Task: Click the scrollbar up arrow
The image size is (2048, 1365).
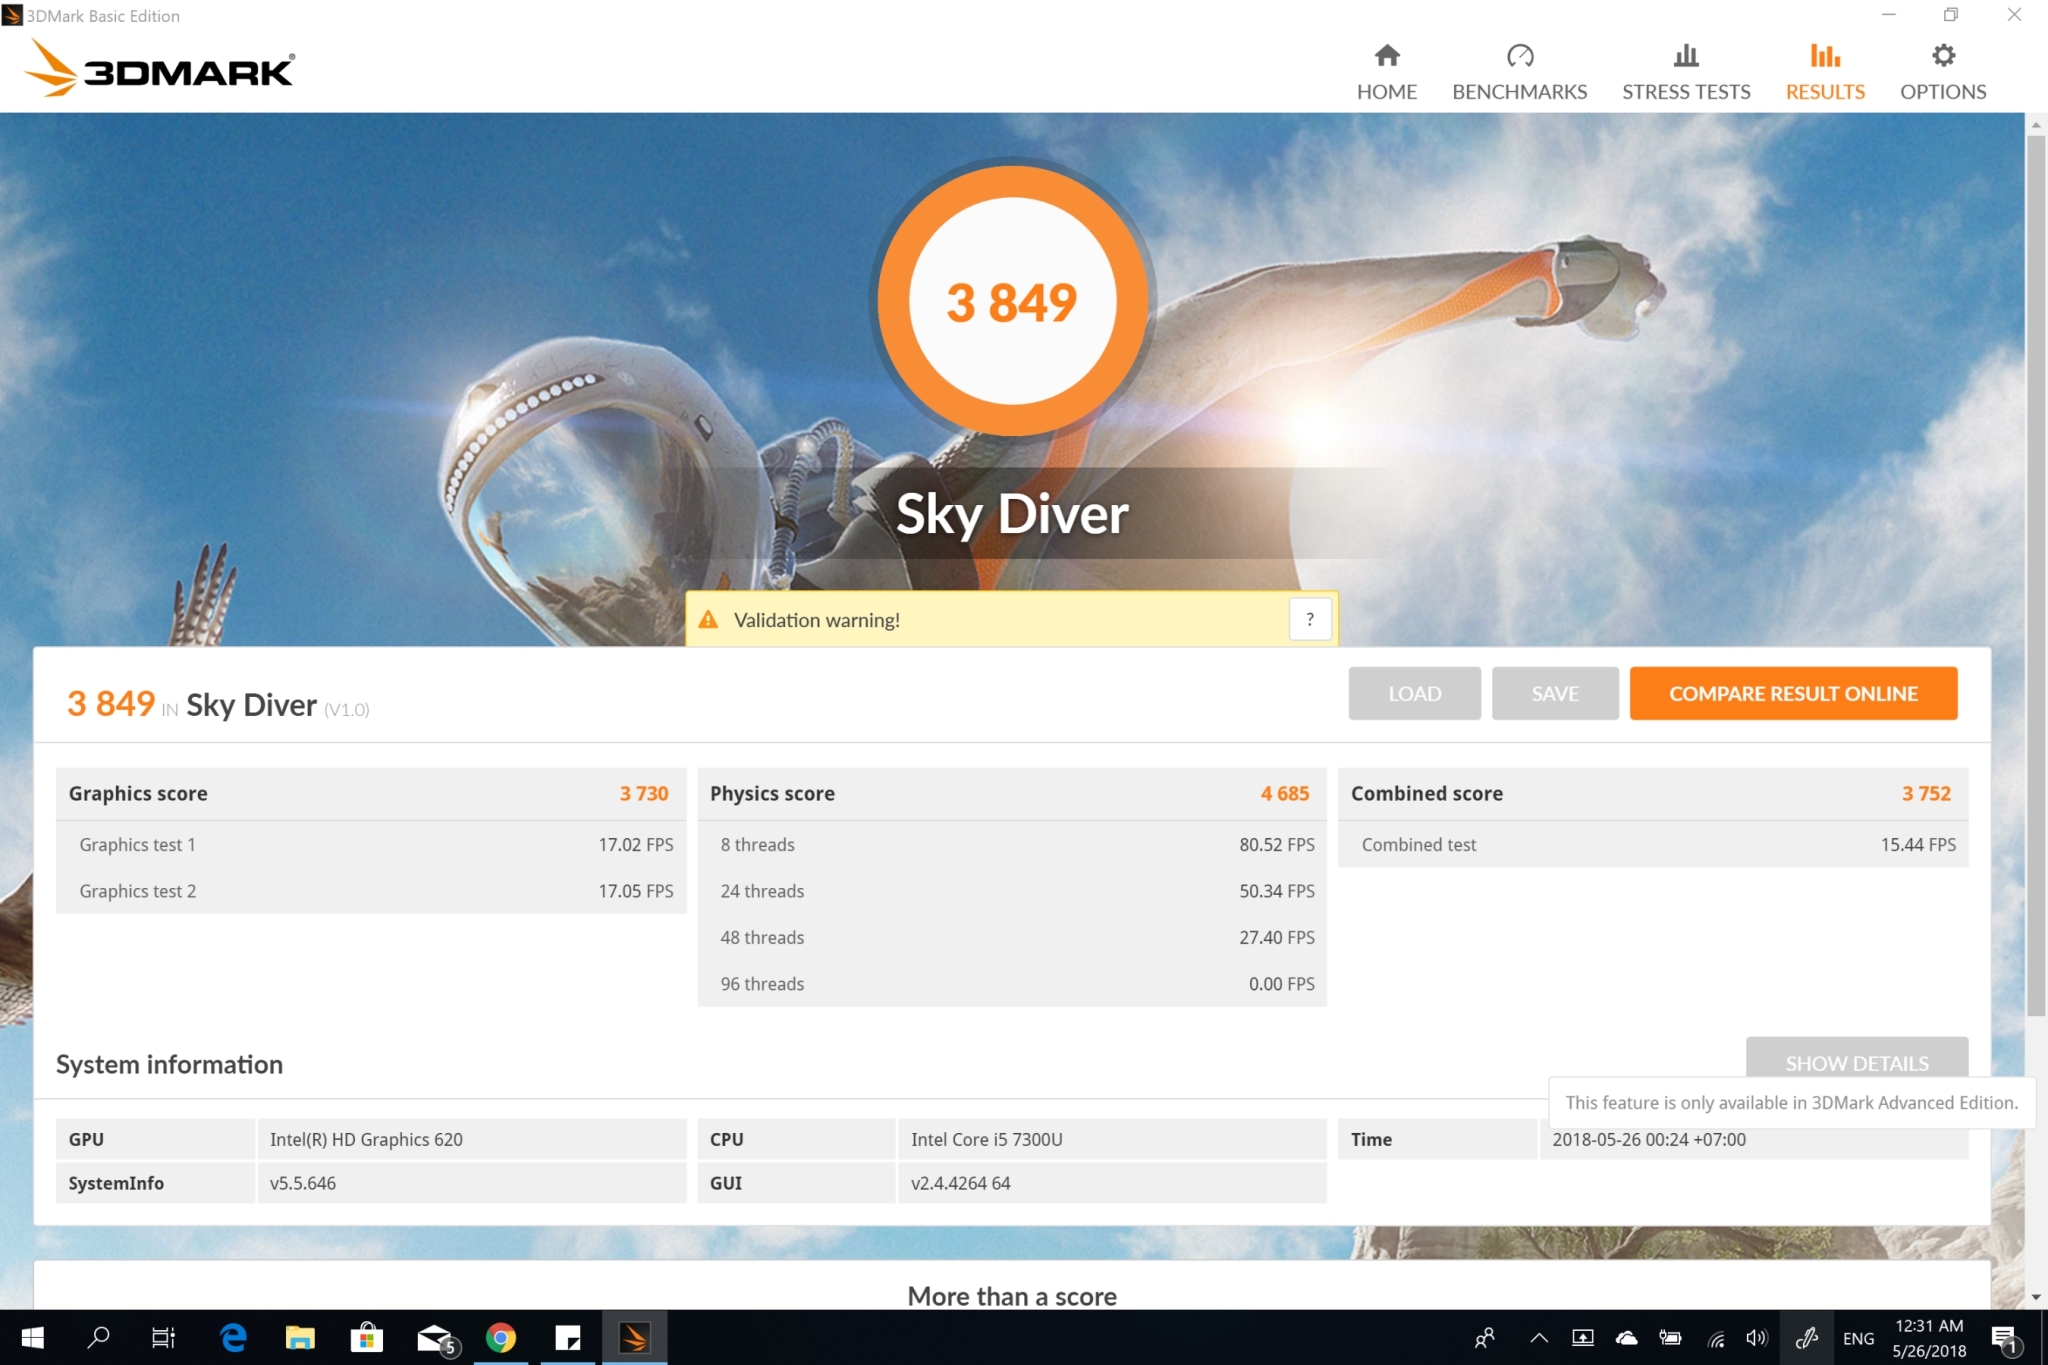Action: point(2036,125)
